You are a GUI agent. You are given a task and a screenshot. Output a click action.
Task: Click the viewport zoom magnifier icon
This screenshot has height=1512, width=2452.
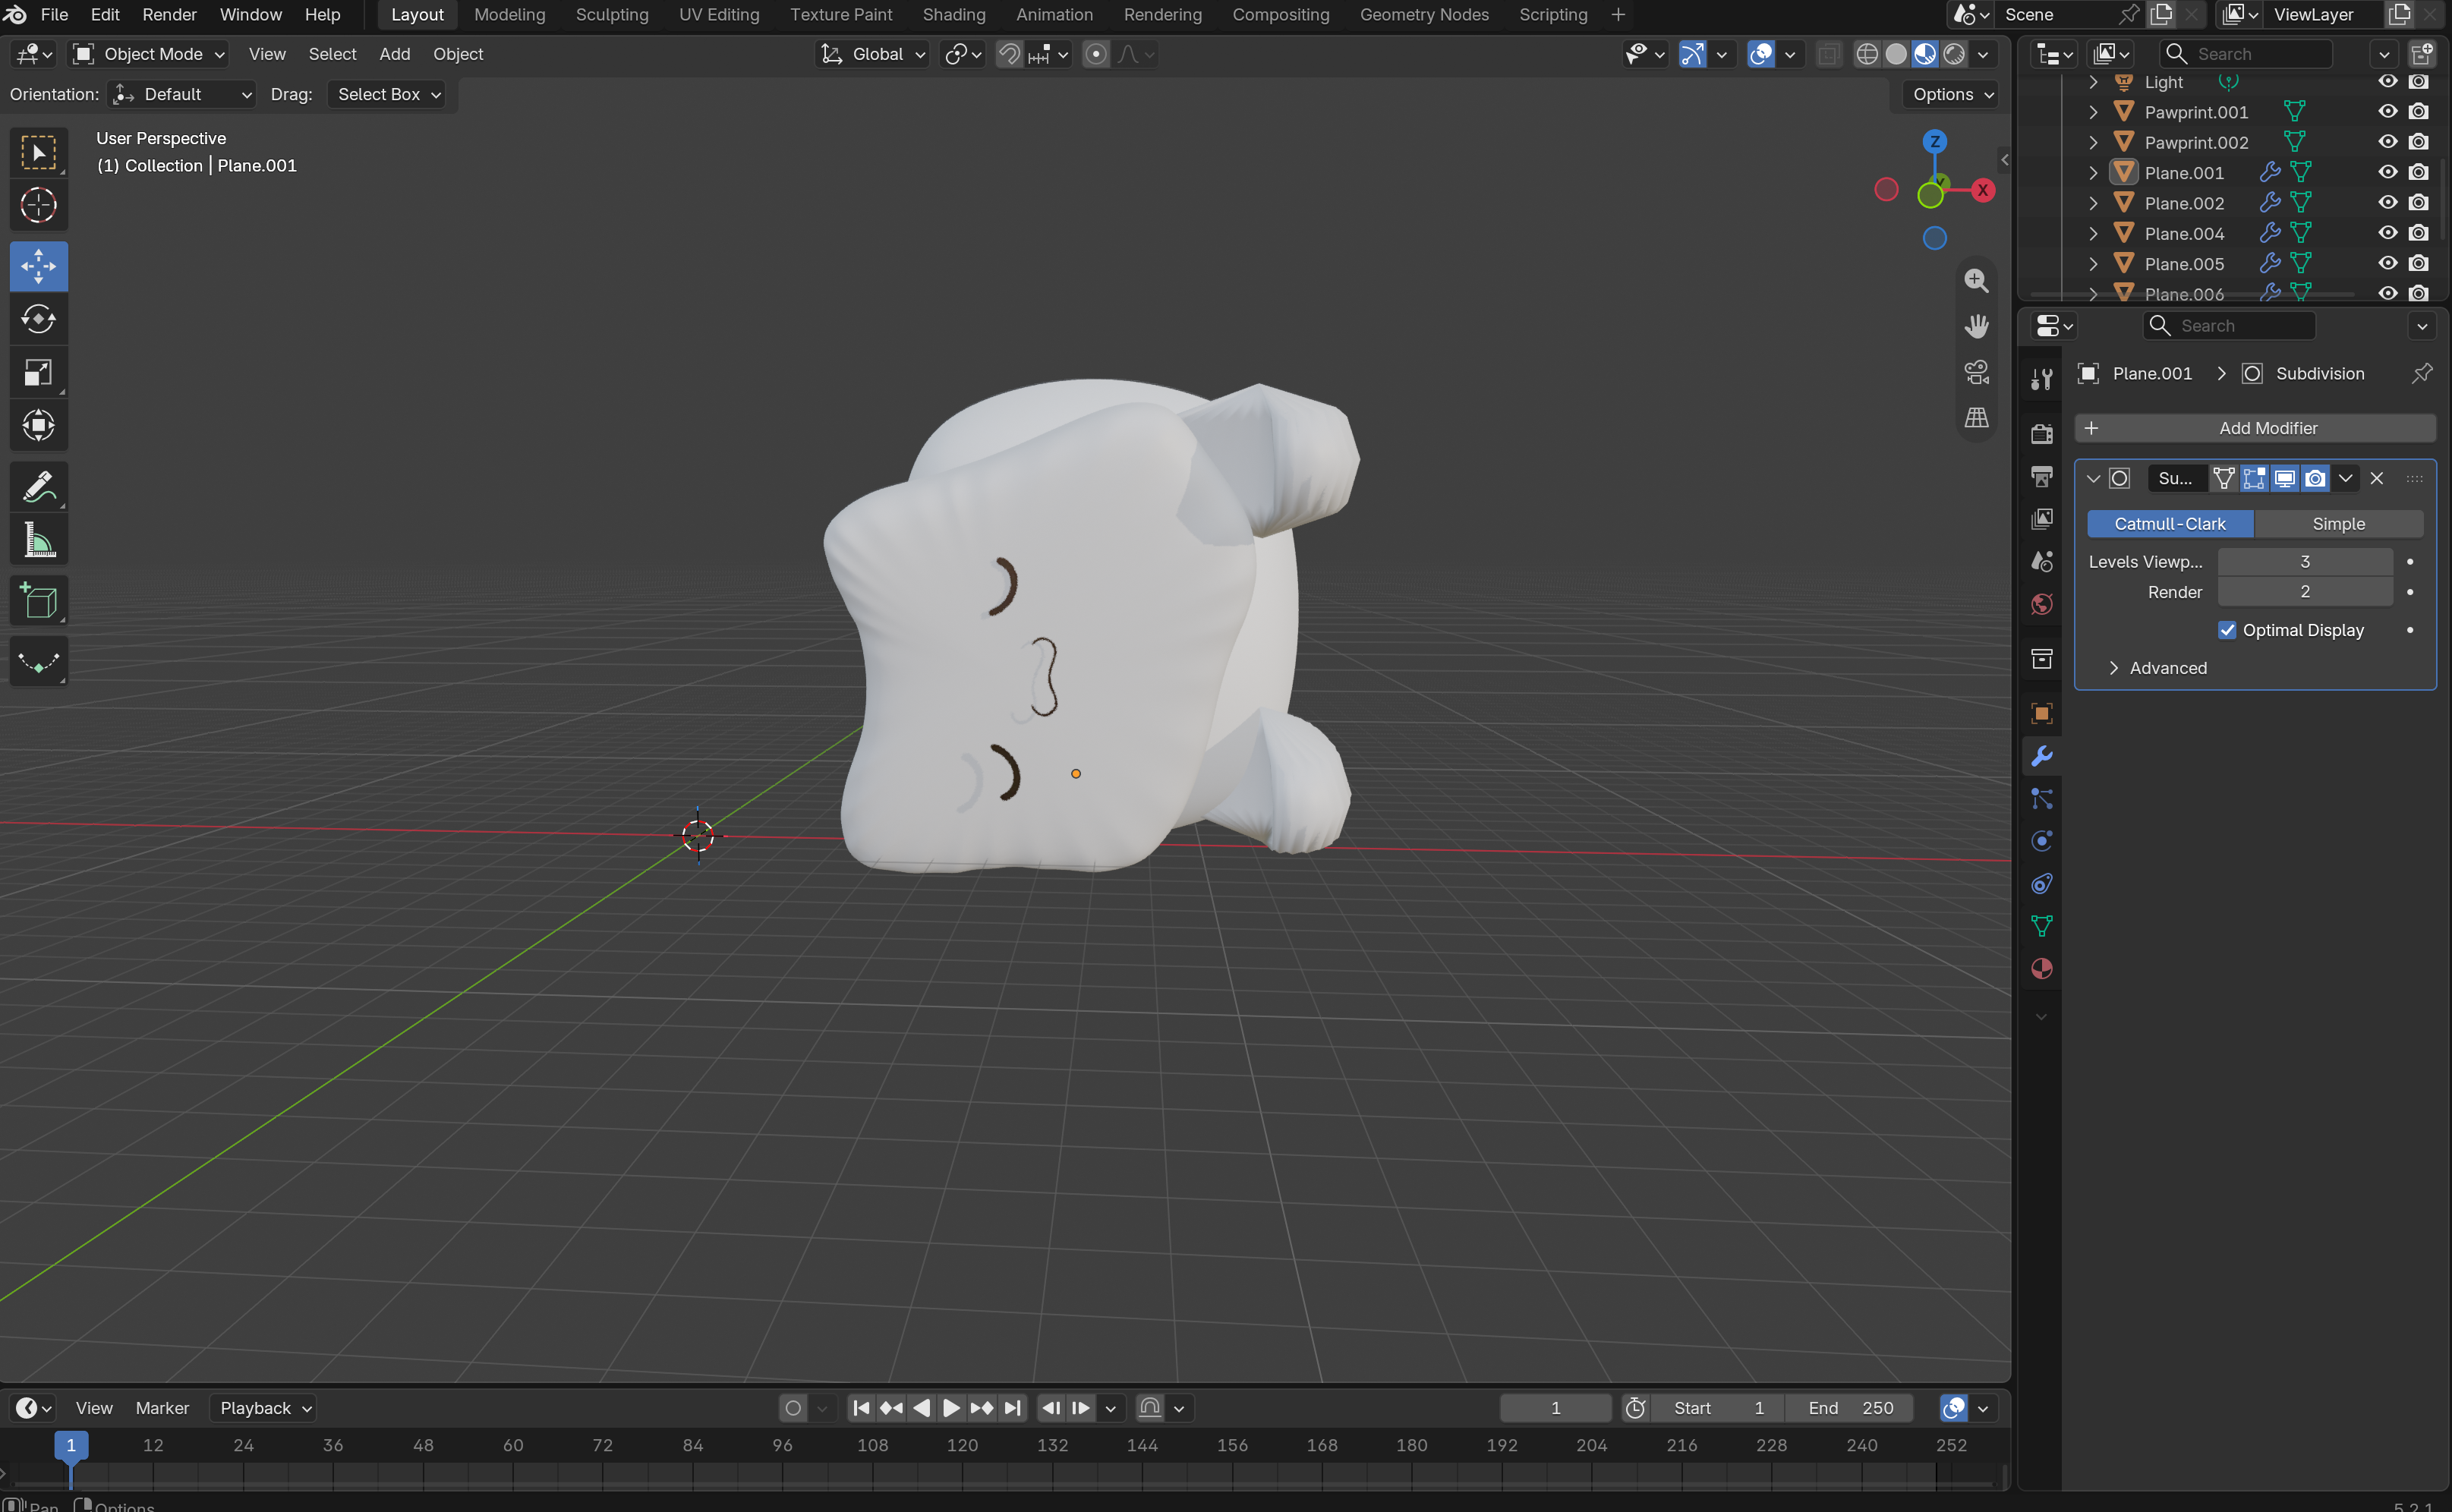[x=1976, y=281]
